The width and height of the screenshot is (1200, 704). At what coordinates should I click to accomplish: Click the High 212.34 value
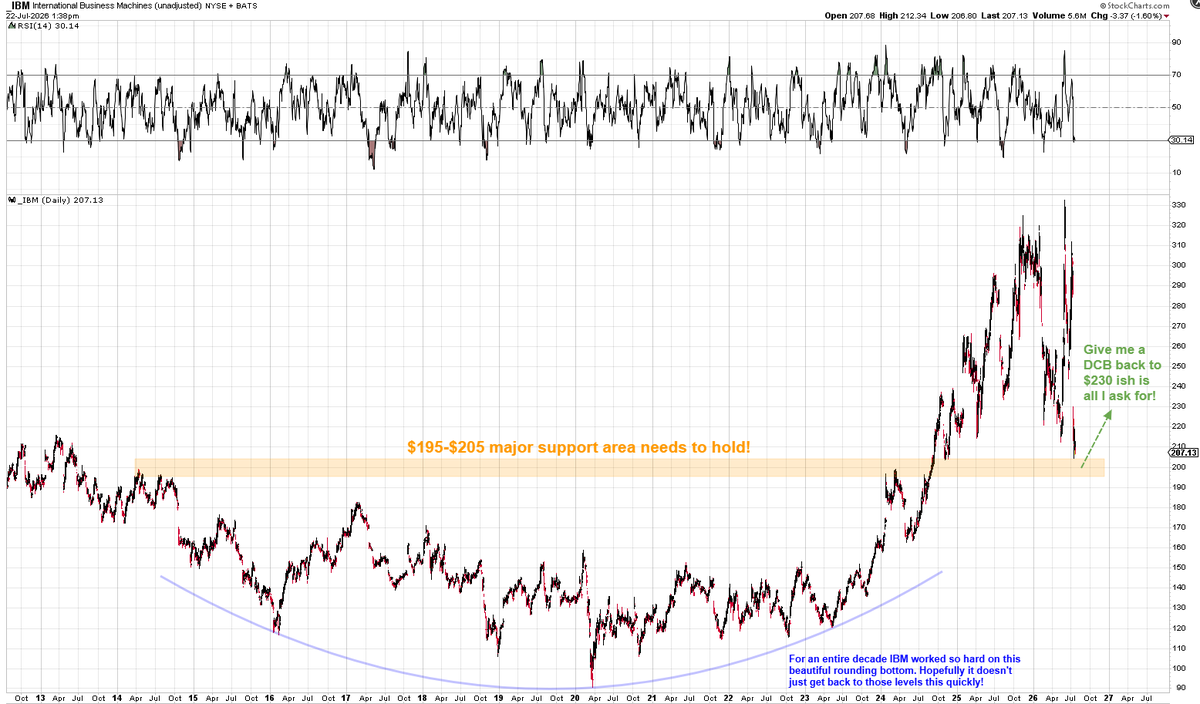tap(903, 15)
